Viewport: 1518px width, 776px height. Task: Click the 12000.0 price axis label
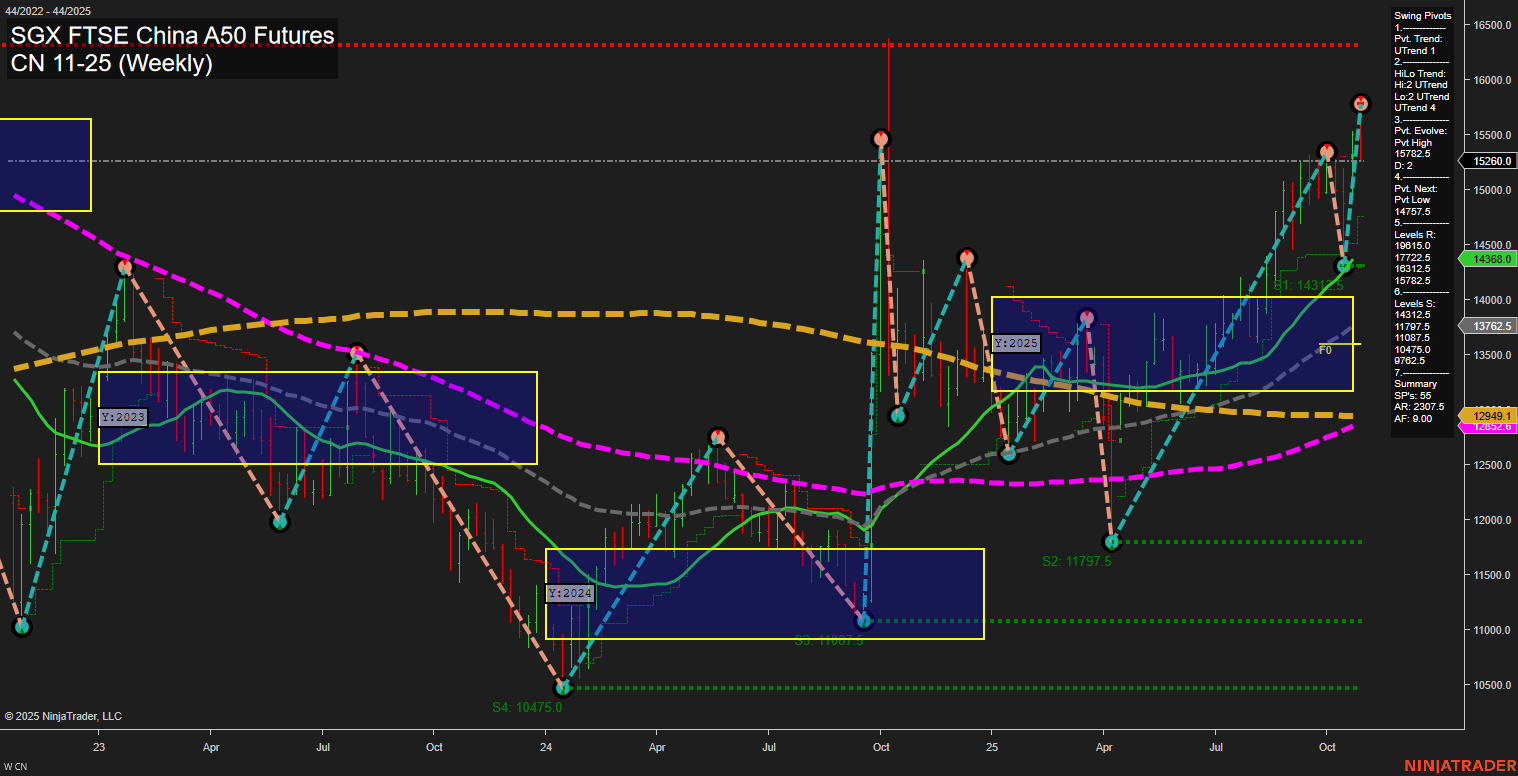[x=1491, y=520]
